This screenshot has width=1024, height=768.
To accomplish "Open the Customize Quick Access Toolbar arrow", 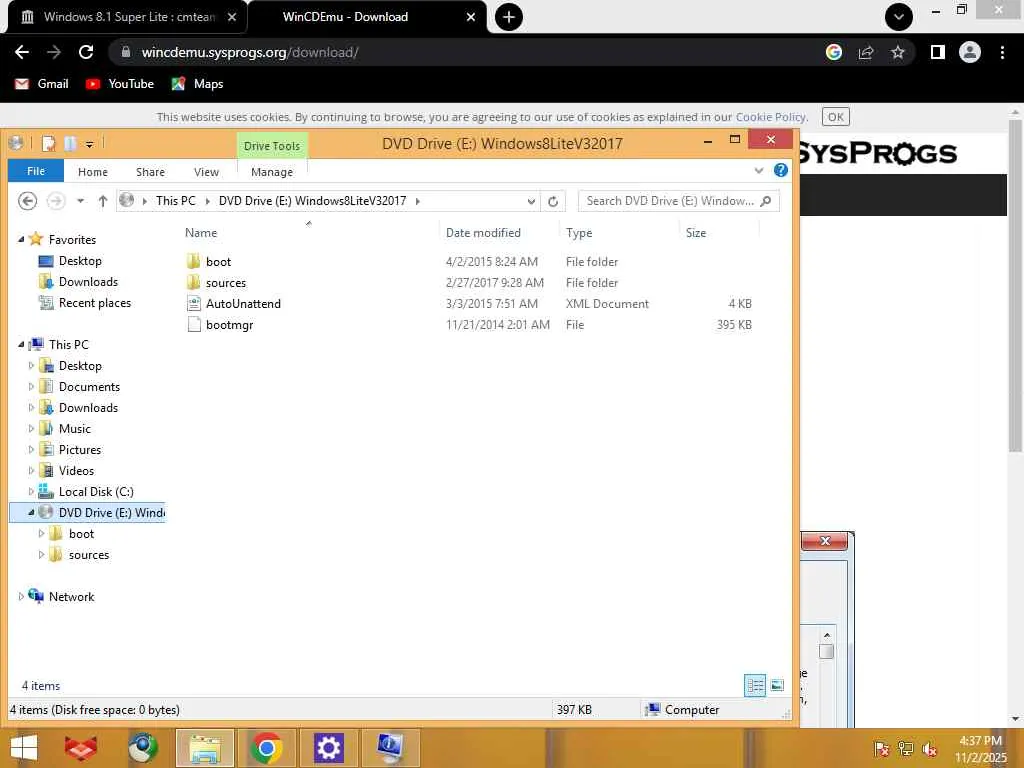I will 89,144.
